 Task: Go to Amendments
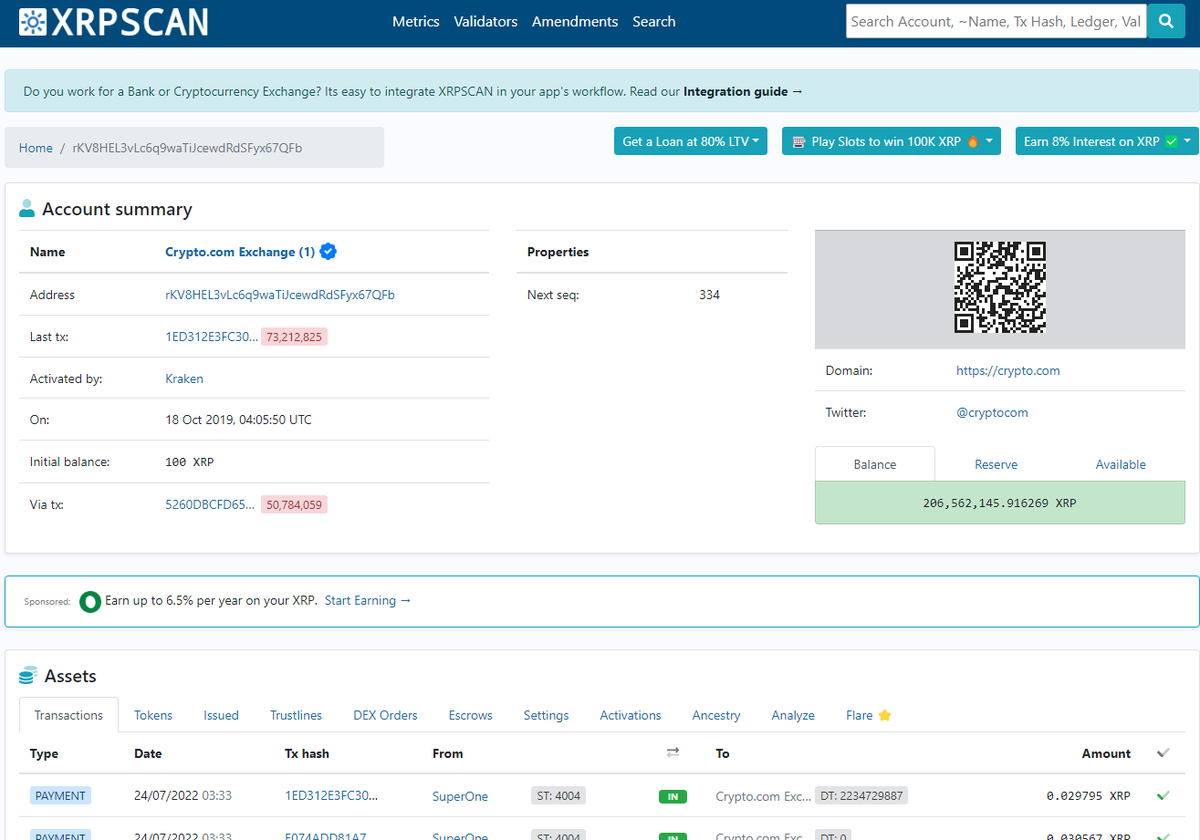coord(575,21)
